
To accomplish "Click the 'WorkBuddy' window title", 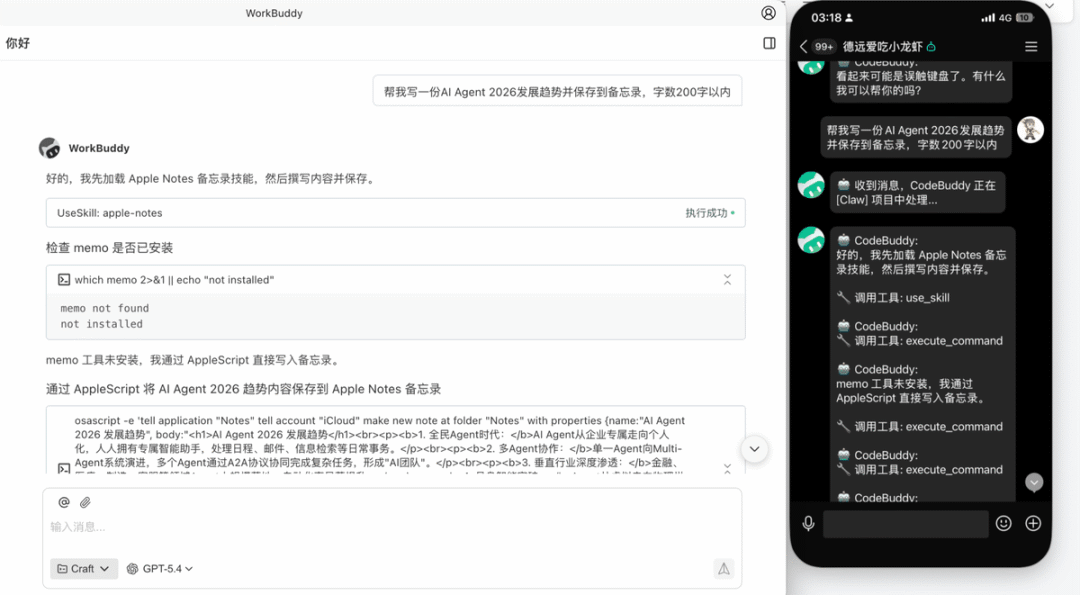I will [x=274, y=13].
